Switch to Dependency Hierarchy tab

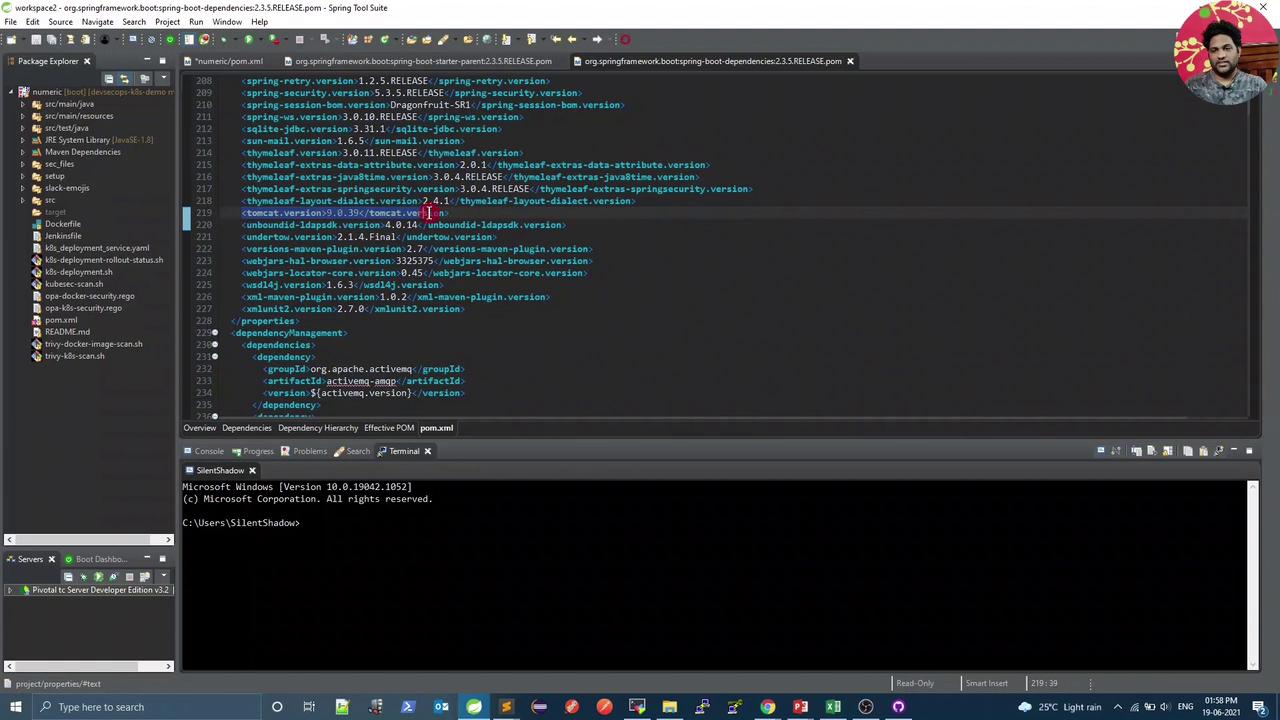(318, 428)
